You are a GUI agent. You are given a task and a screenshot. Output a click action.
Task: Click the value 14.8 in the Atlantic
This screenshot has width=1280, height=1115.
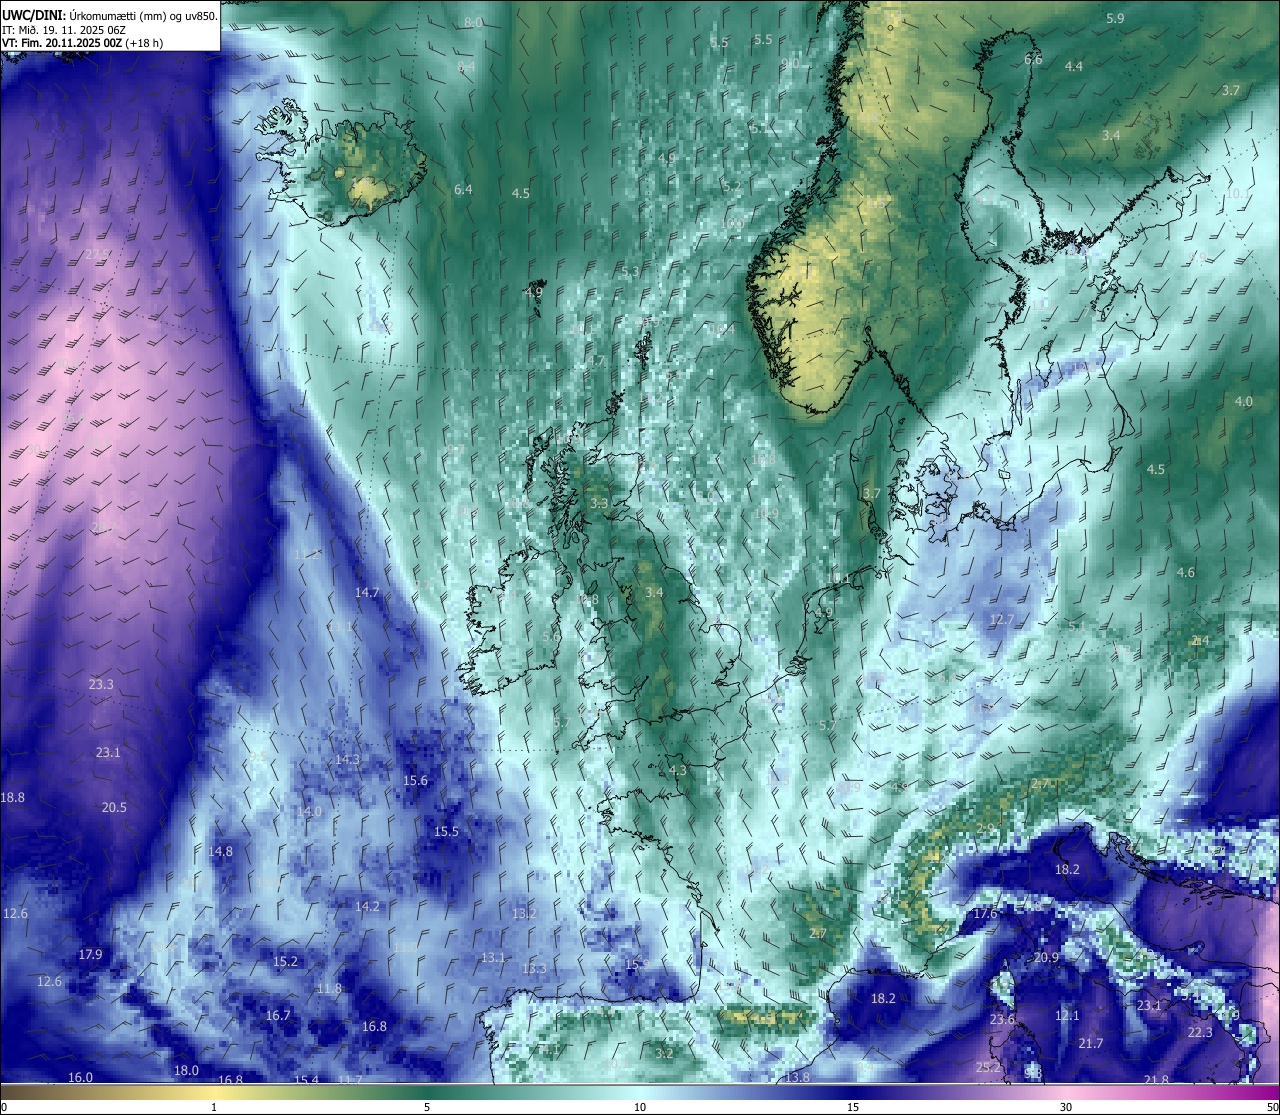[x=220, y=851]
